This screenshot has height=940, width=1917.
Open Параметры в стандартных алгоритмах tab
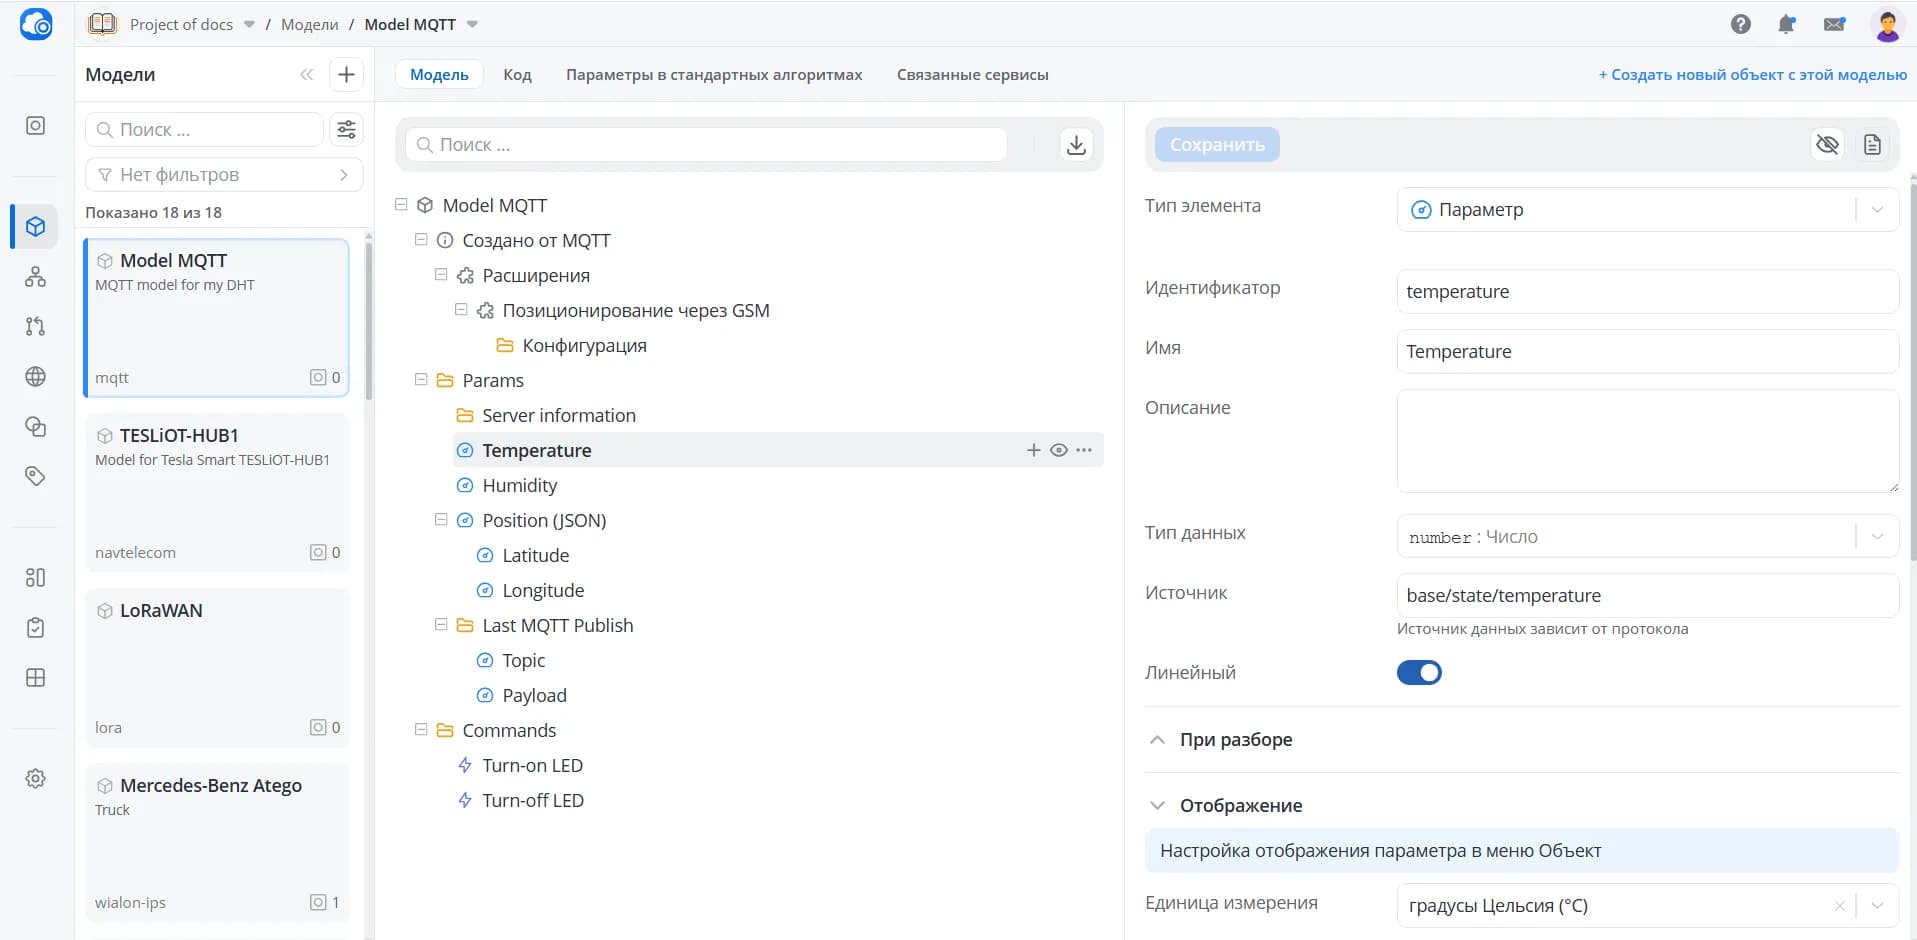click(714, 74)
